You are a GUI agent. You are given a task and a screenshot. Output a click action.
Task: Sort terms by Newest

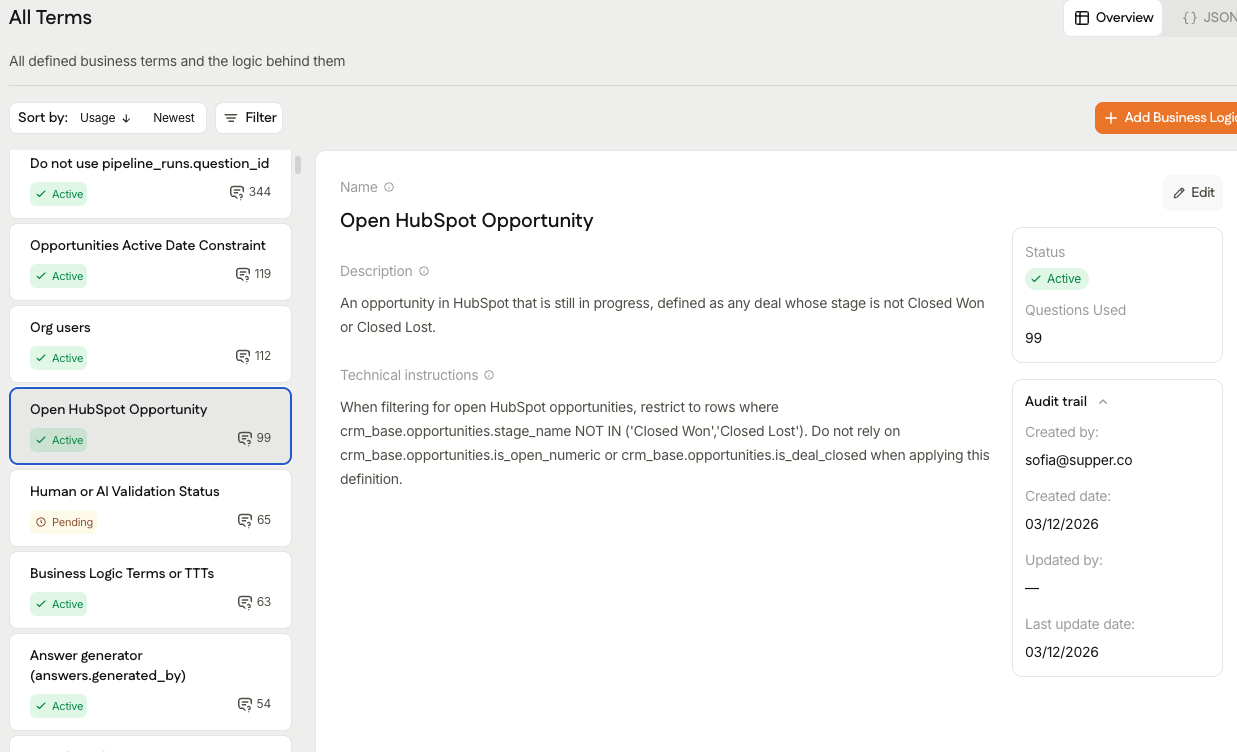(x=174, y=118)
